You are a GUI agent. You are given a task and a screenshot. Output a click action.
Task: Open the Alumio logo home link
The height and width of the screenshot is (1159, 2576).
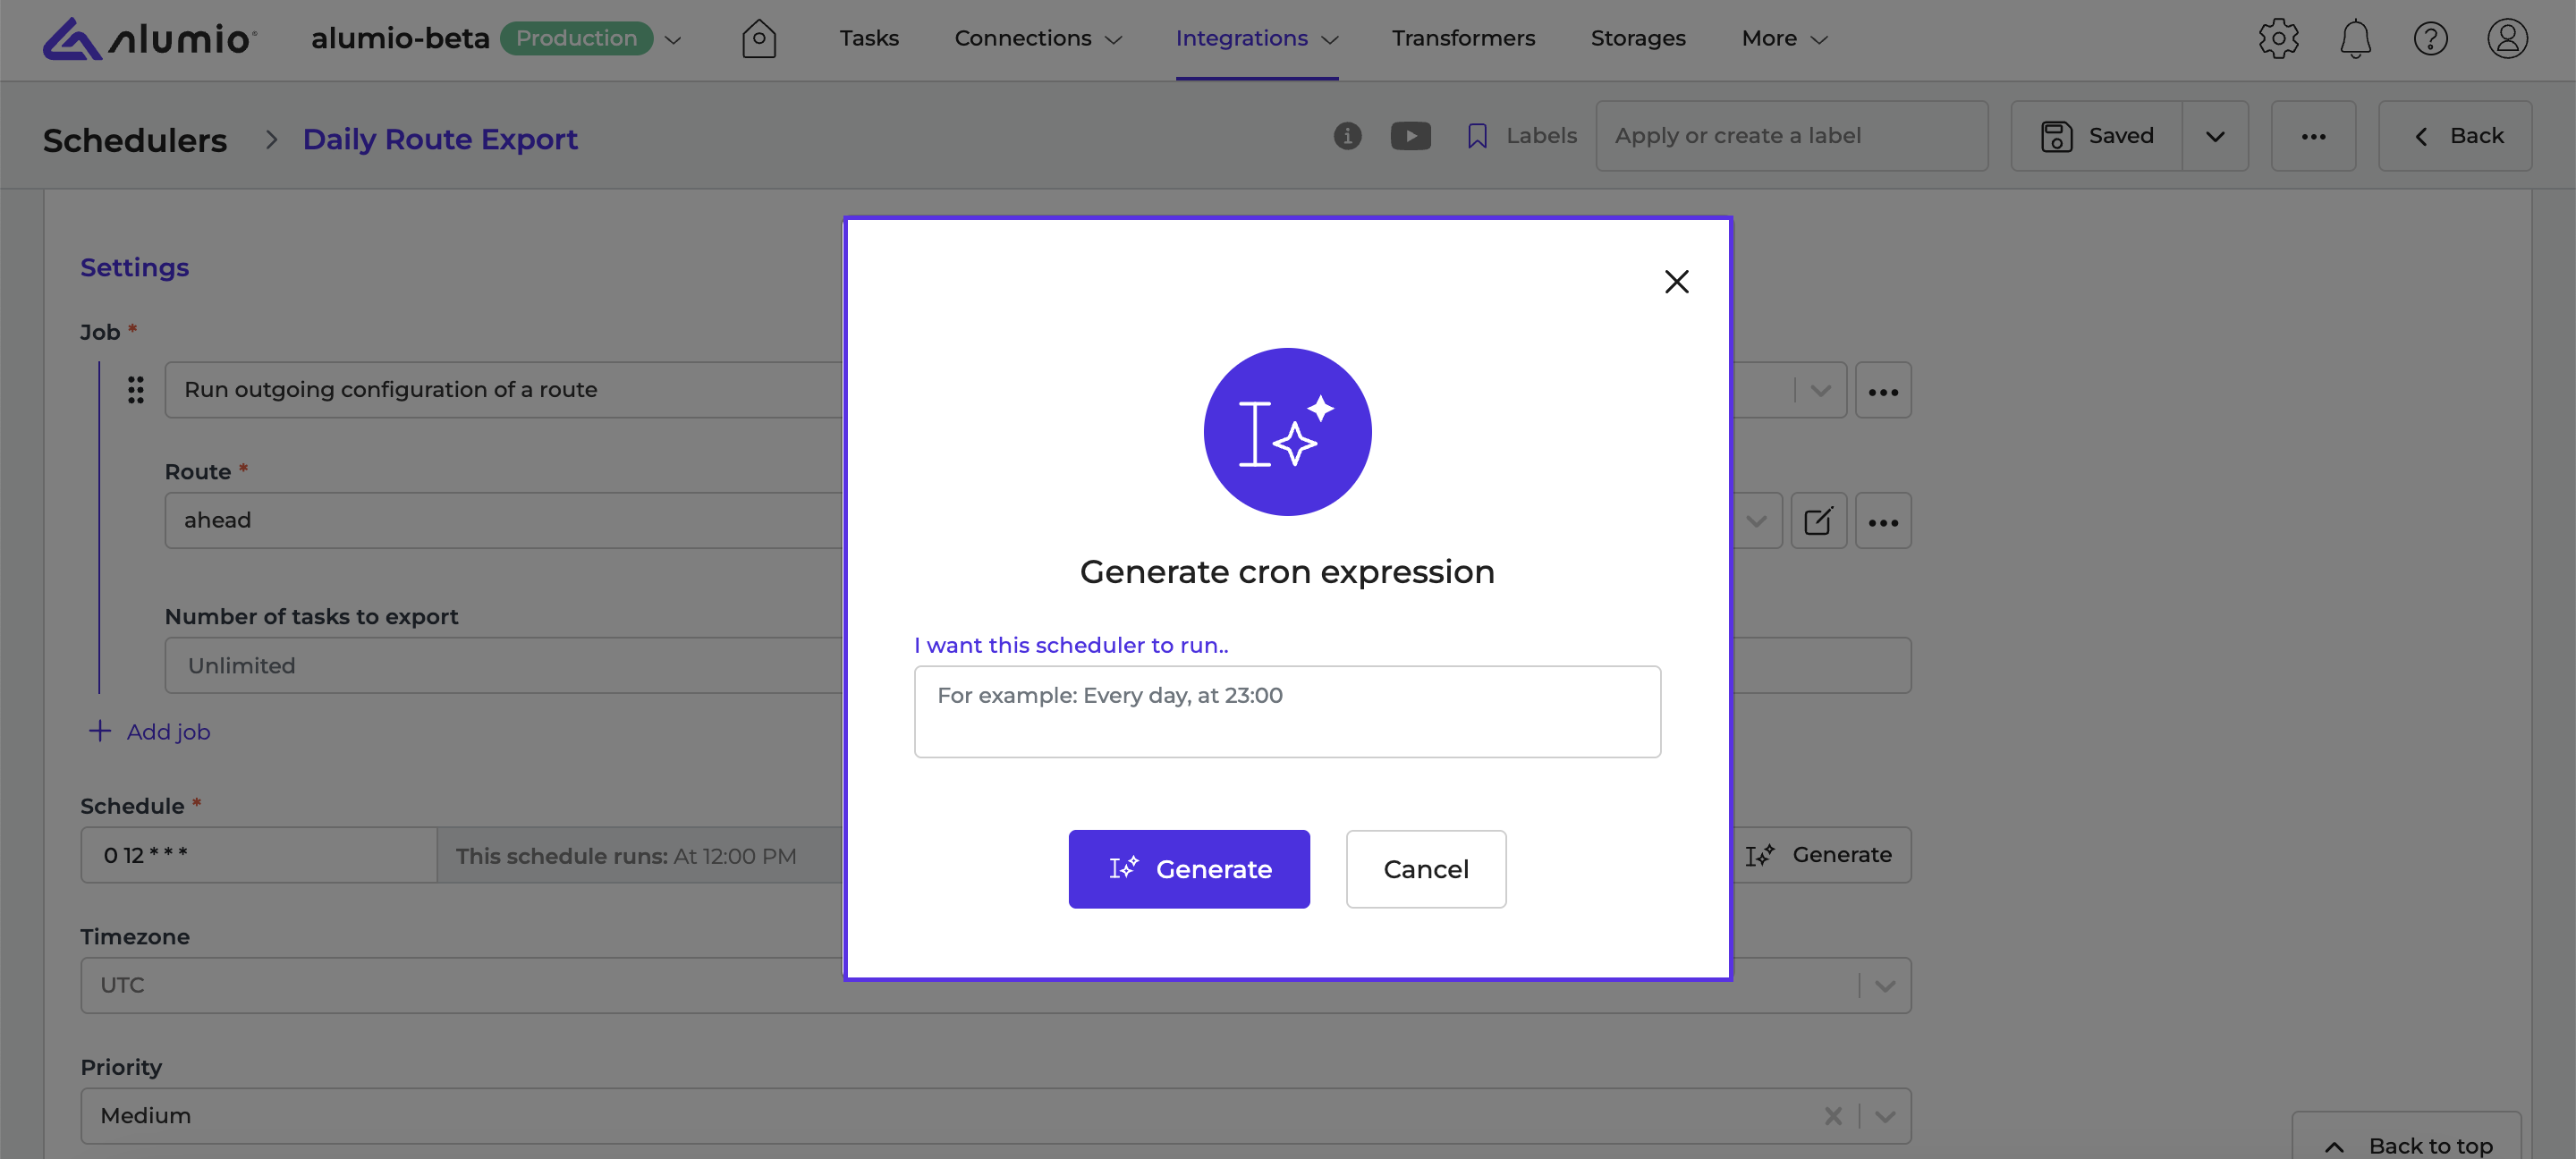point(150,39)
